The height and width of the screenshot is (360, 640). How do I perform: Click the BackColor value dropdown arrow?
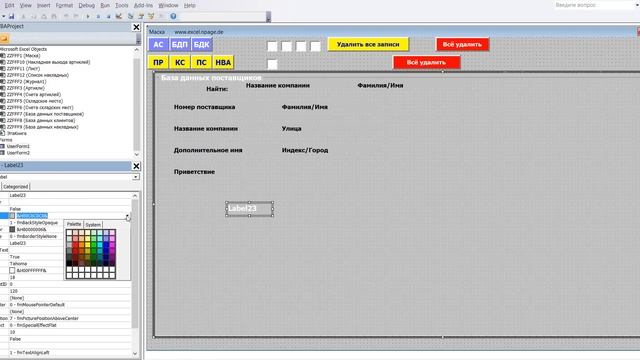(127, 216)
